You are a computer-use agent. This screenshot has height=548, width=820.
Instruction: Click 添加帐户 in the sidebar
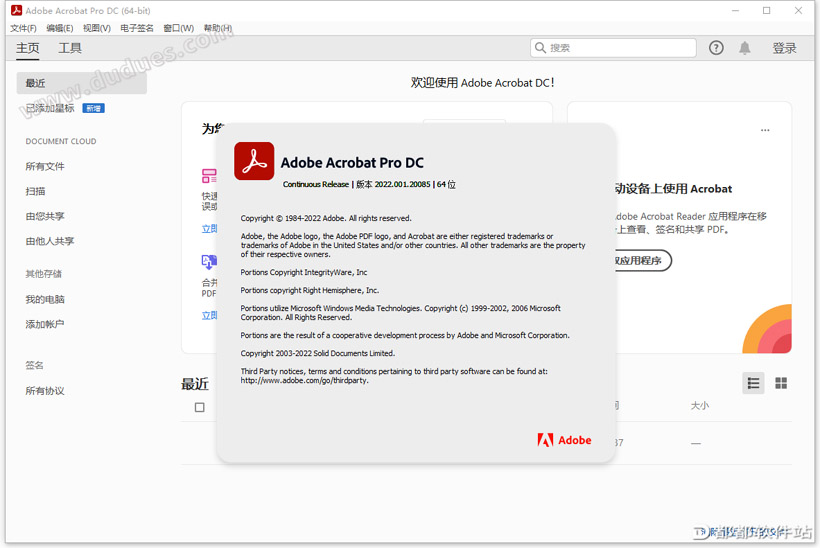pos(45,324)
